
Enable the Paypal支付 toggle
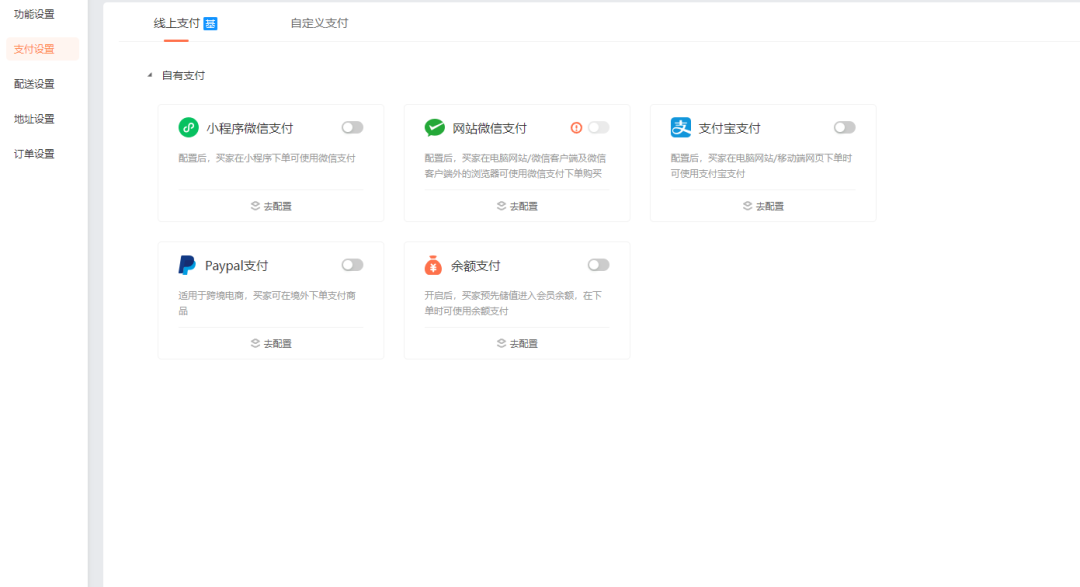[351, 264]
